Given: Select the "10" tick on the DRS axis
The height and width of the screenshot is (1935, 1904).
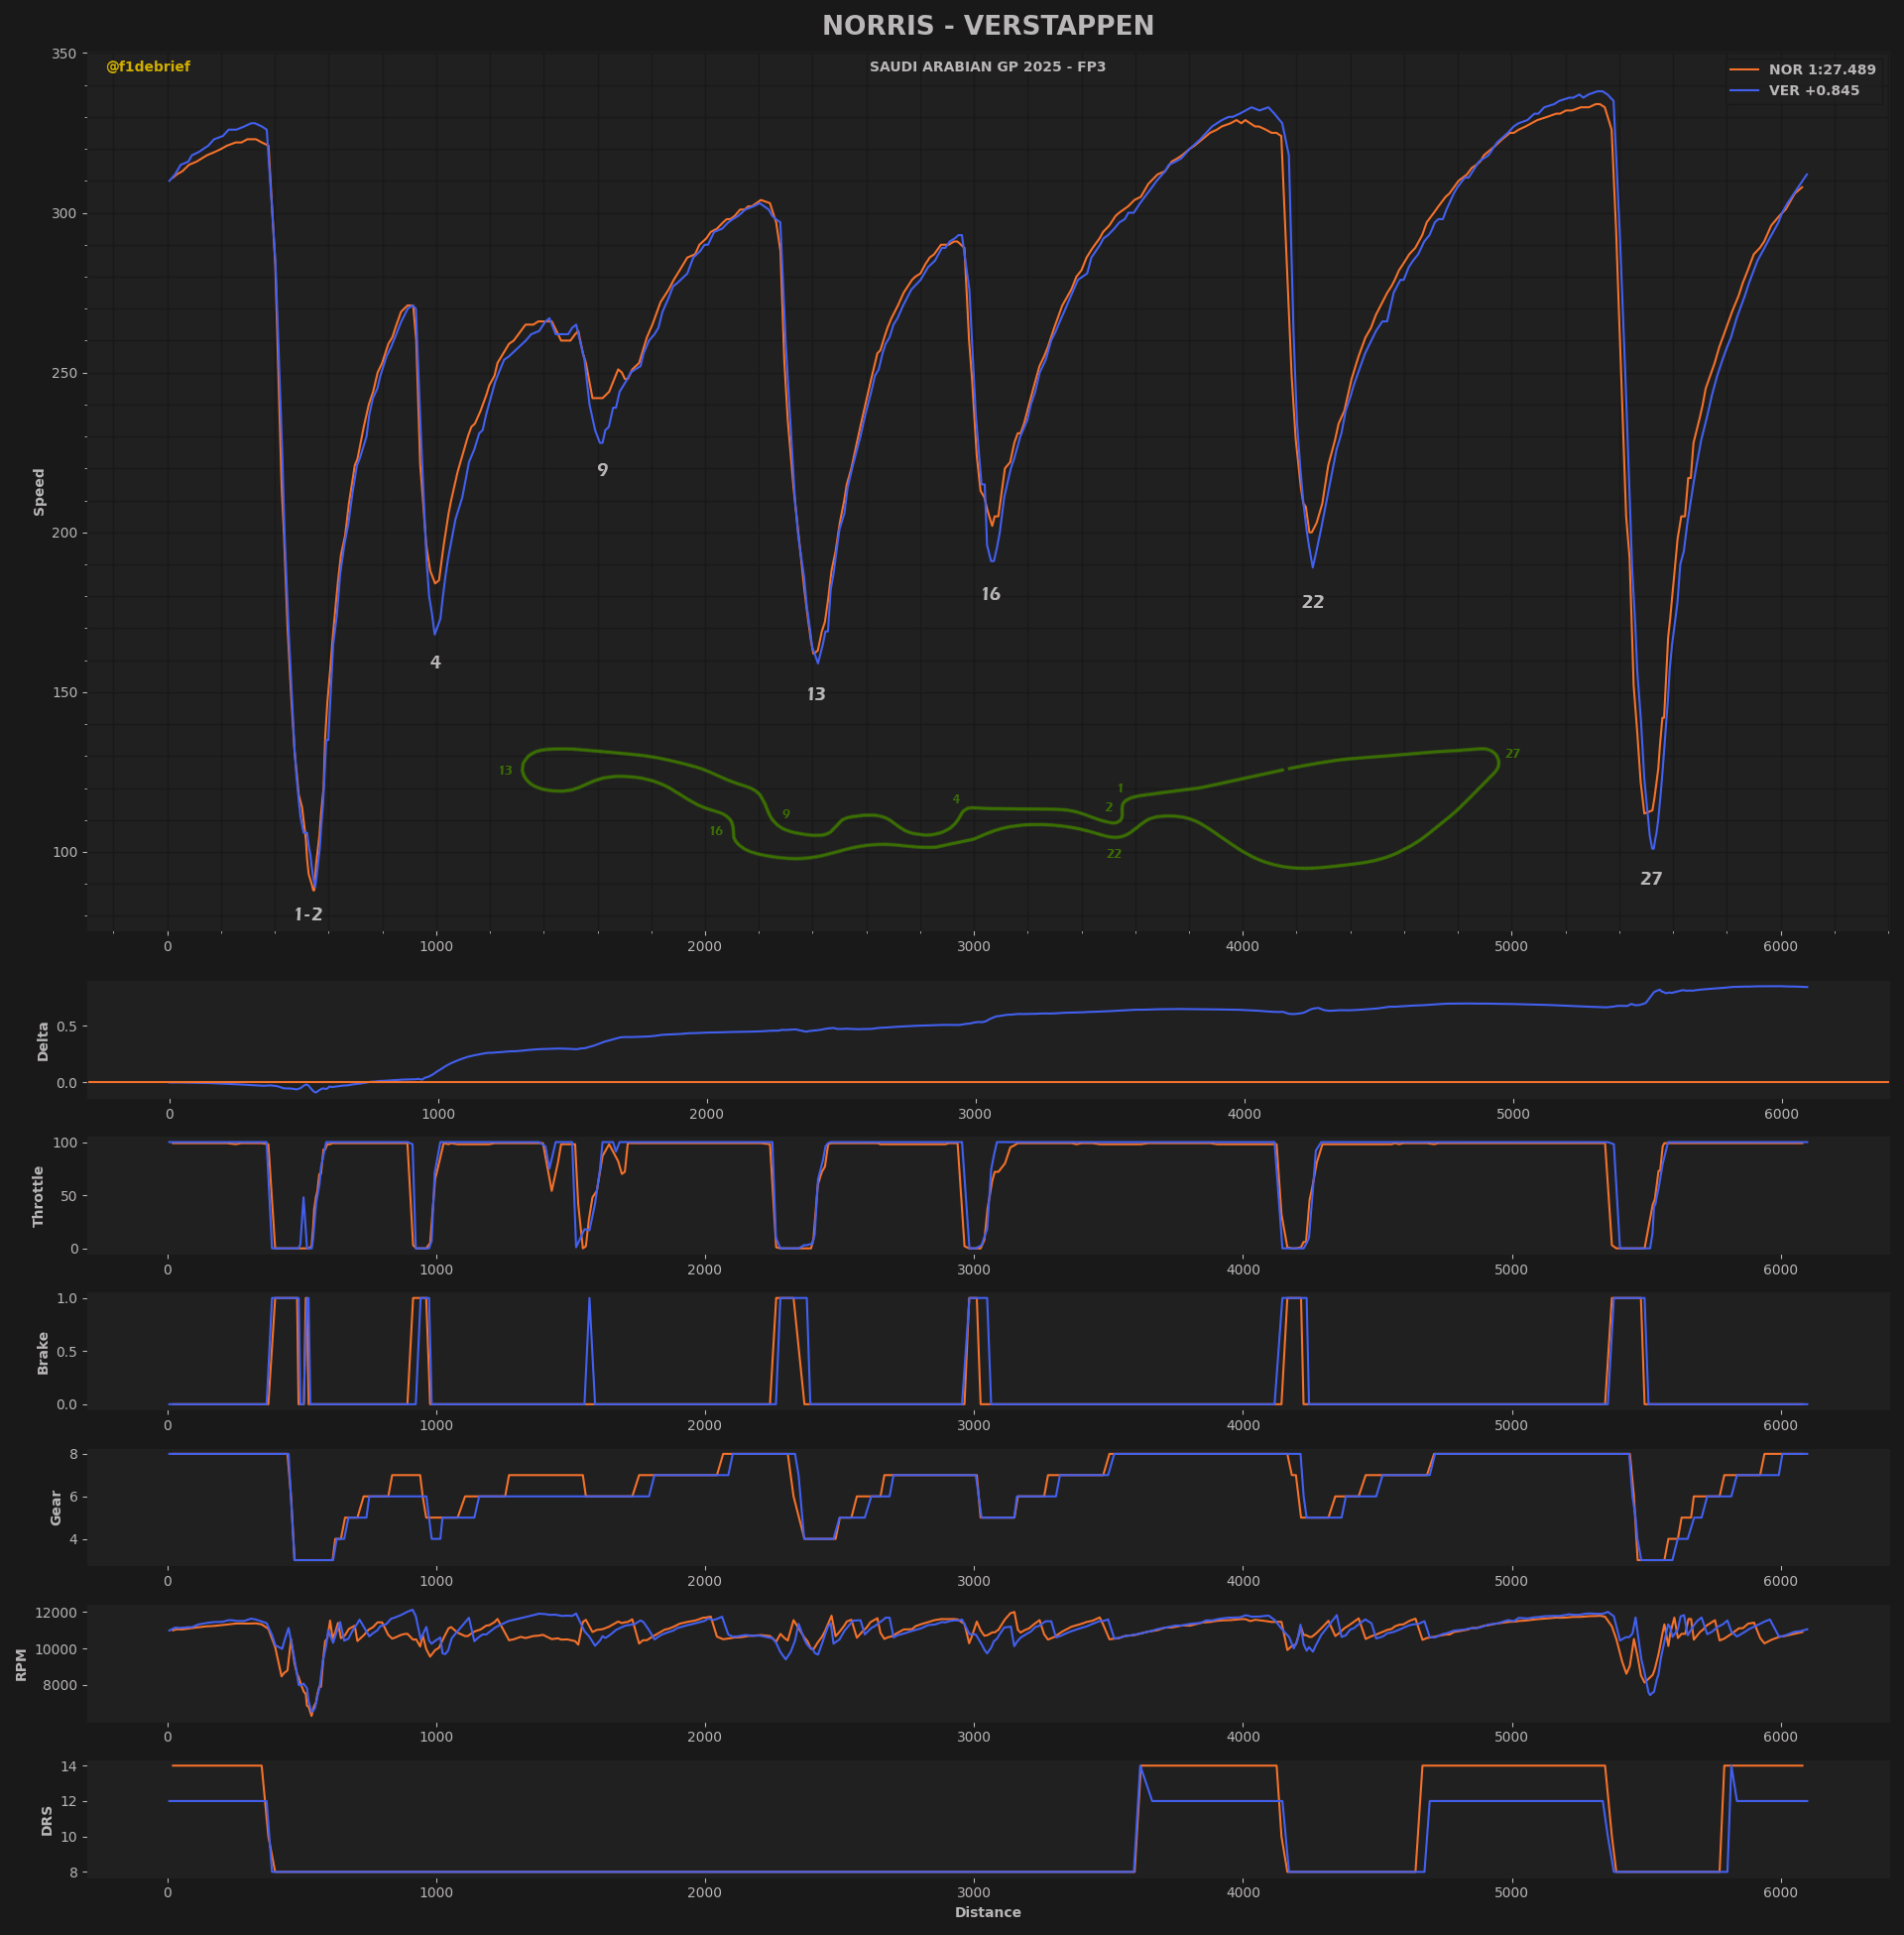Looking at the screenshot, I should 69,1837.
